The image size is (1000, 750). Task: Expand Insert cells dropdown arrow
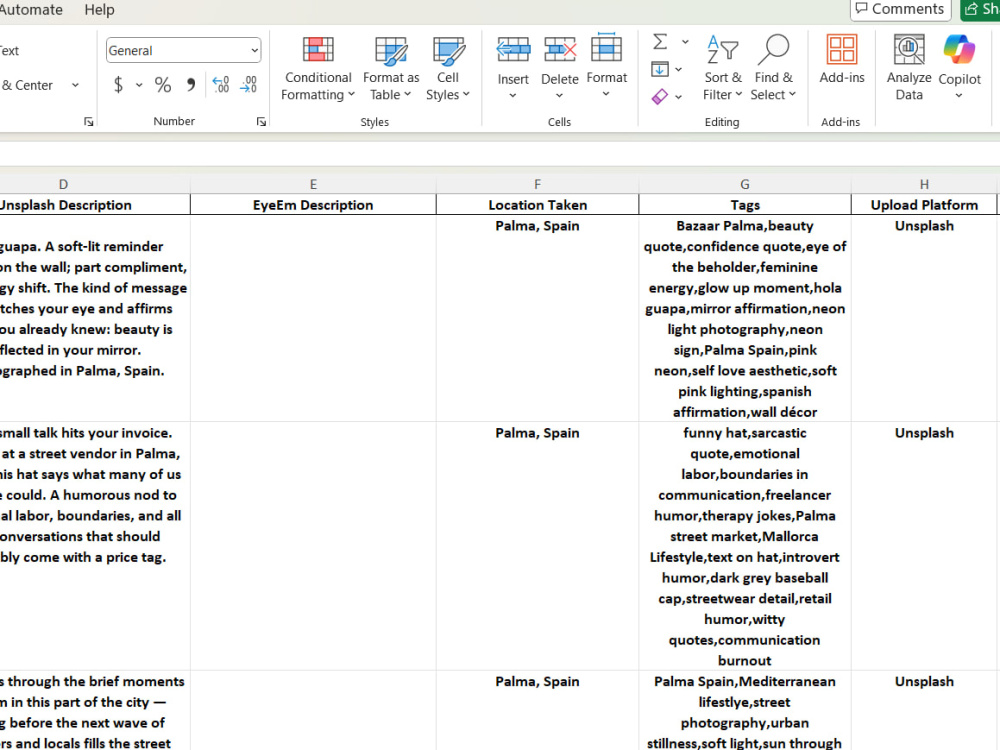click(x=513, y=96)
